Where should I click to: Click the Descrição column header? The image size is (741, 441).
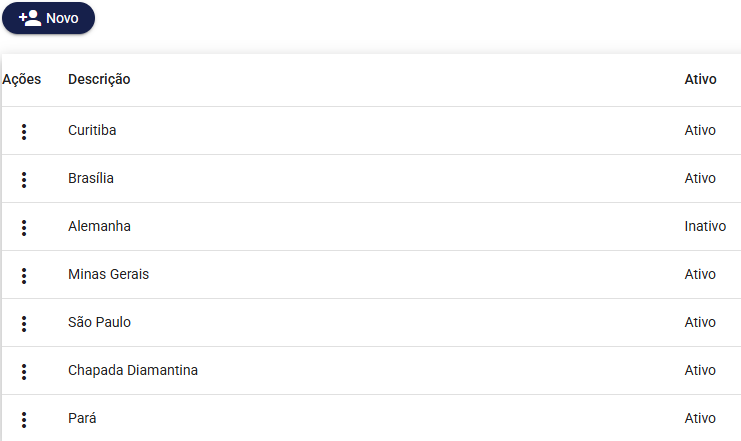[99, 79]
